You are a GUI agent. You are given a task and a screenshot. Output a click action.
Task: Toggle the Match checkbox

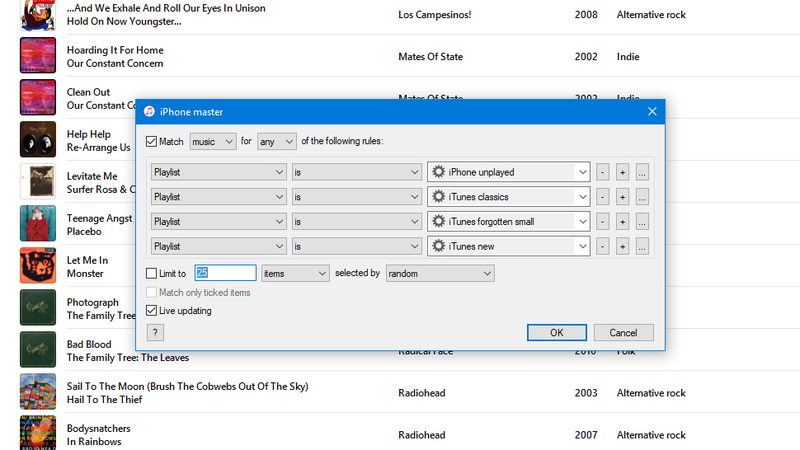[x=152, y=141]
